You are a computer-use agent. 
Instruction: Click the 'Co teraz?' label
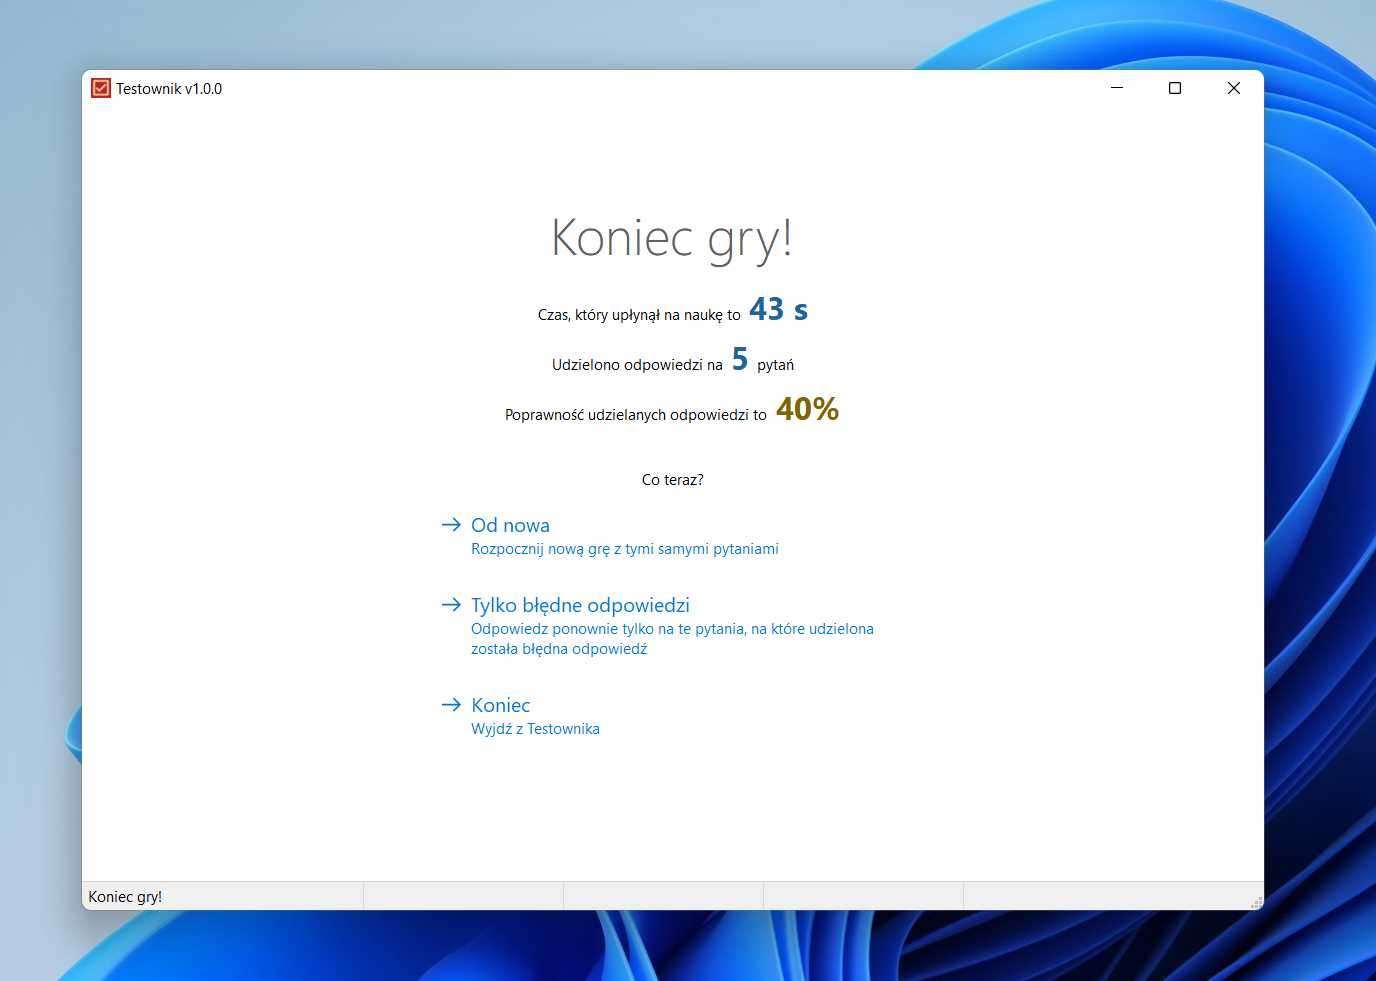[672, 480]
